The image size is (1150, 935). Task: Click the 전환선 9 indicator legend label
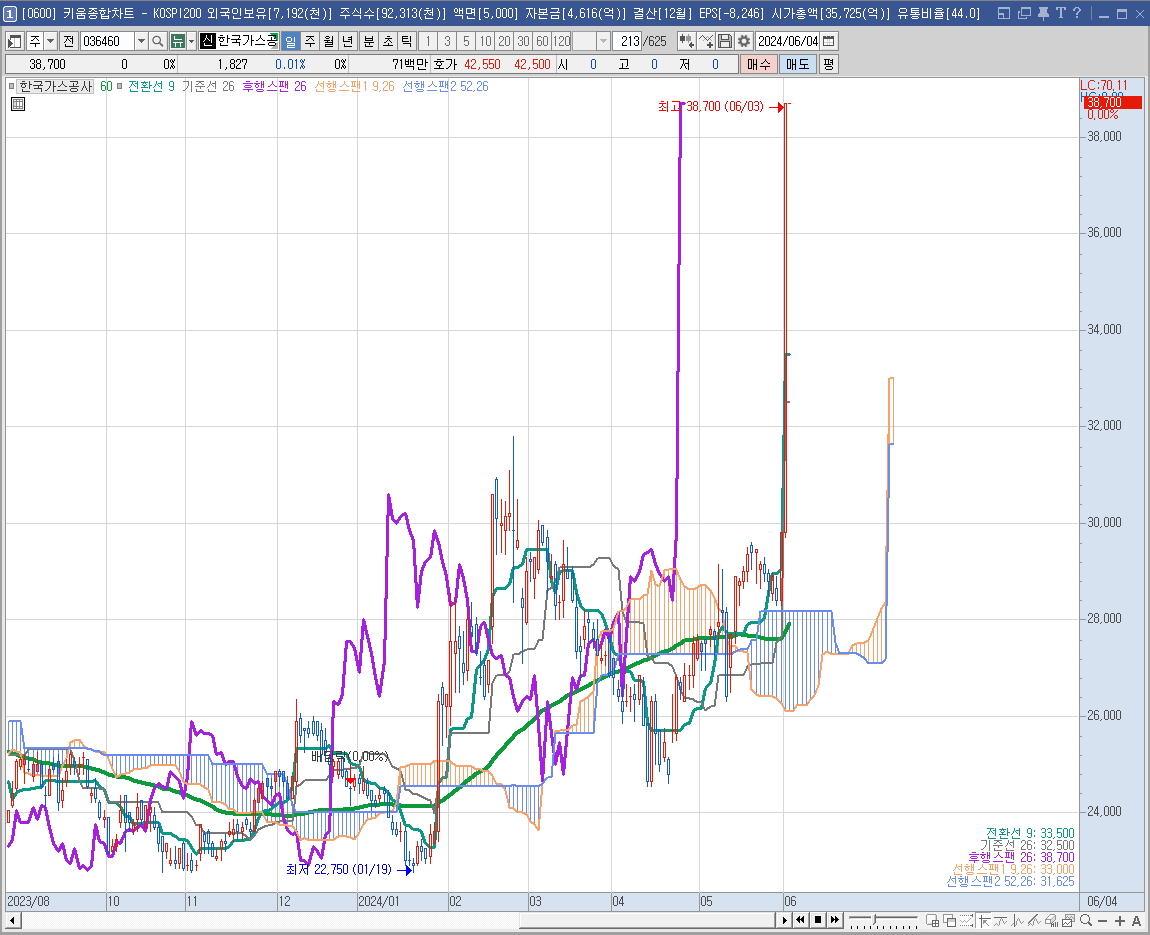tap(151, 87)
